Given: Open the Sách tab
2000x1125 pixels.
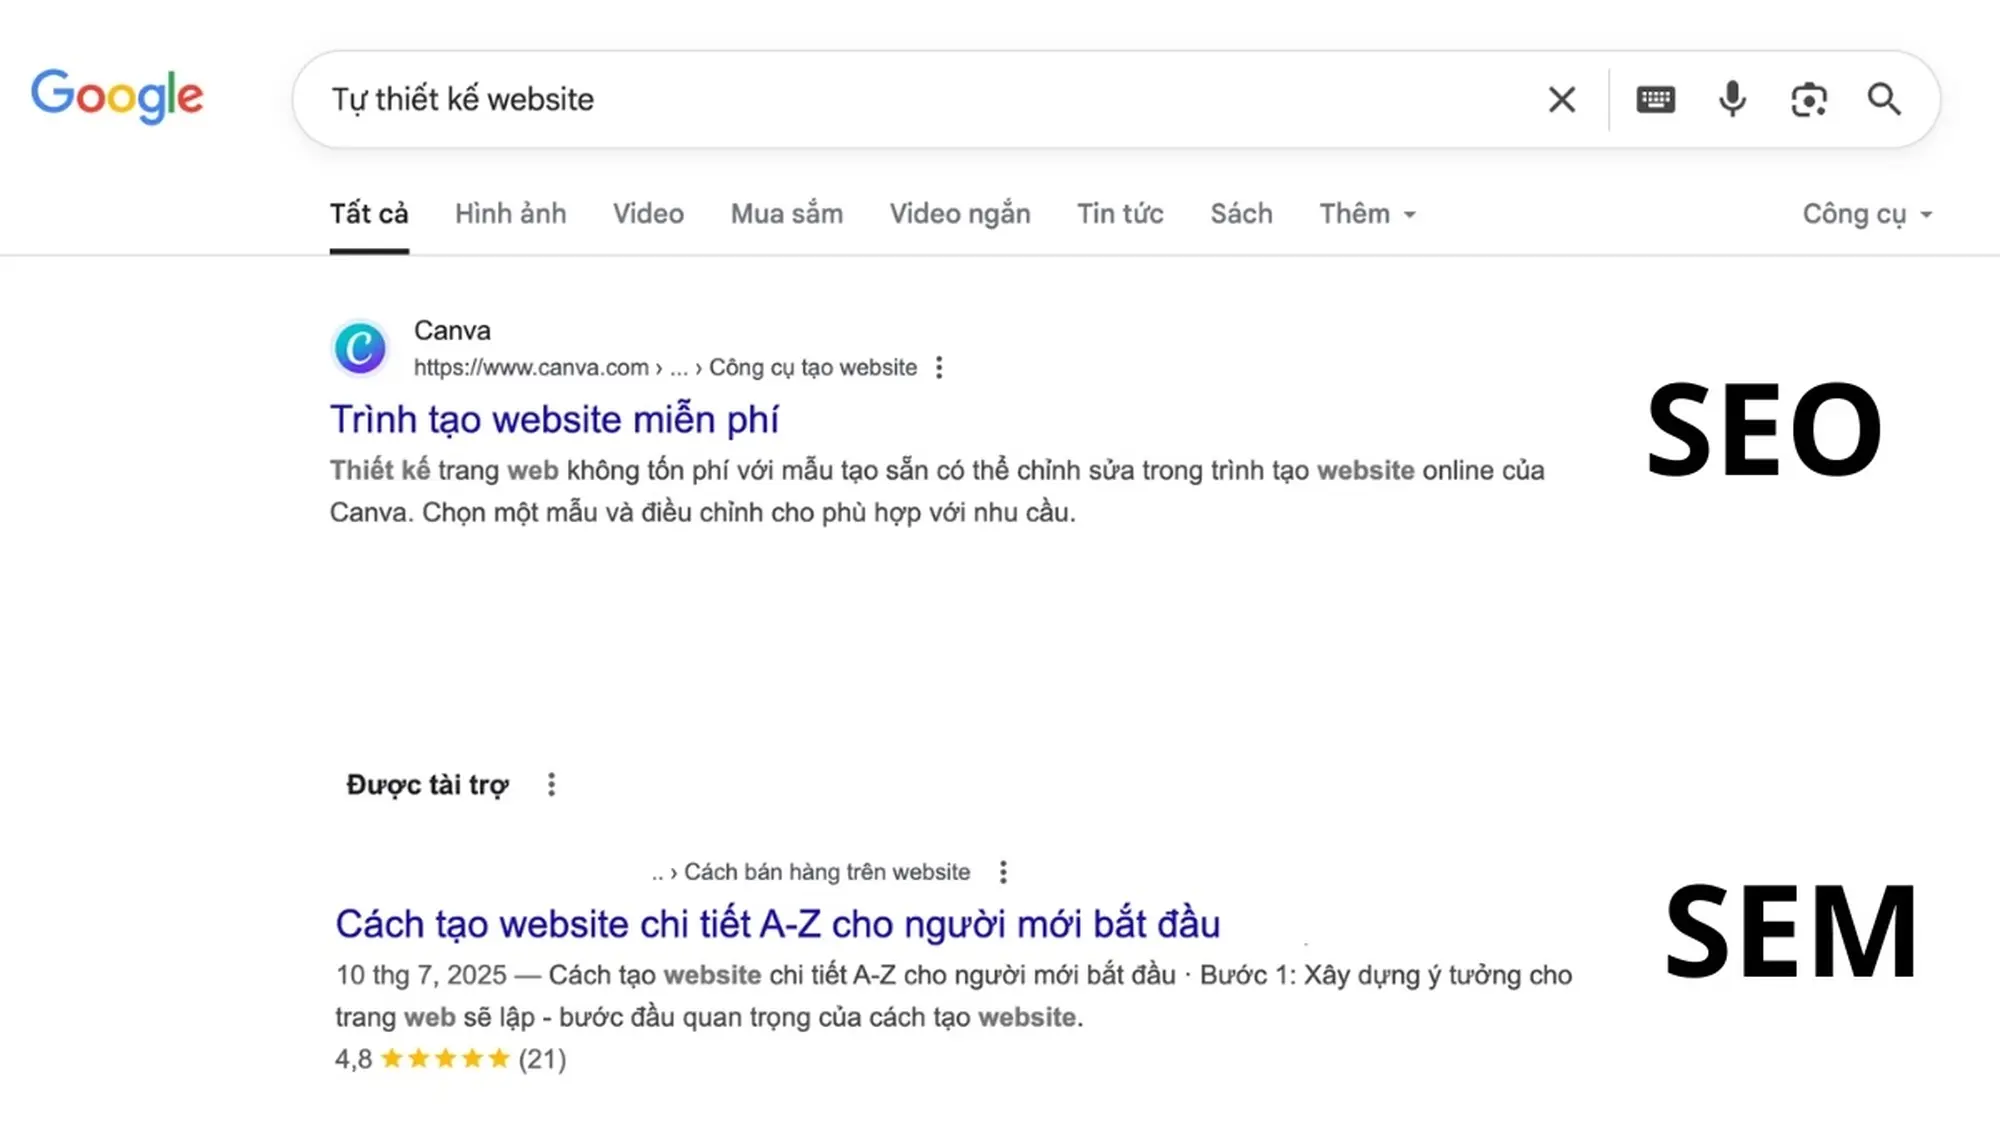Looking at the screenshot, I should click(1241, 214).
